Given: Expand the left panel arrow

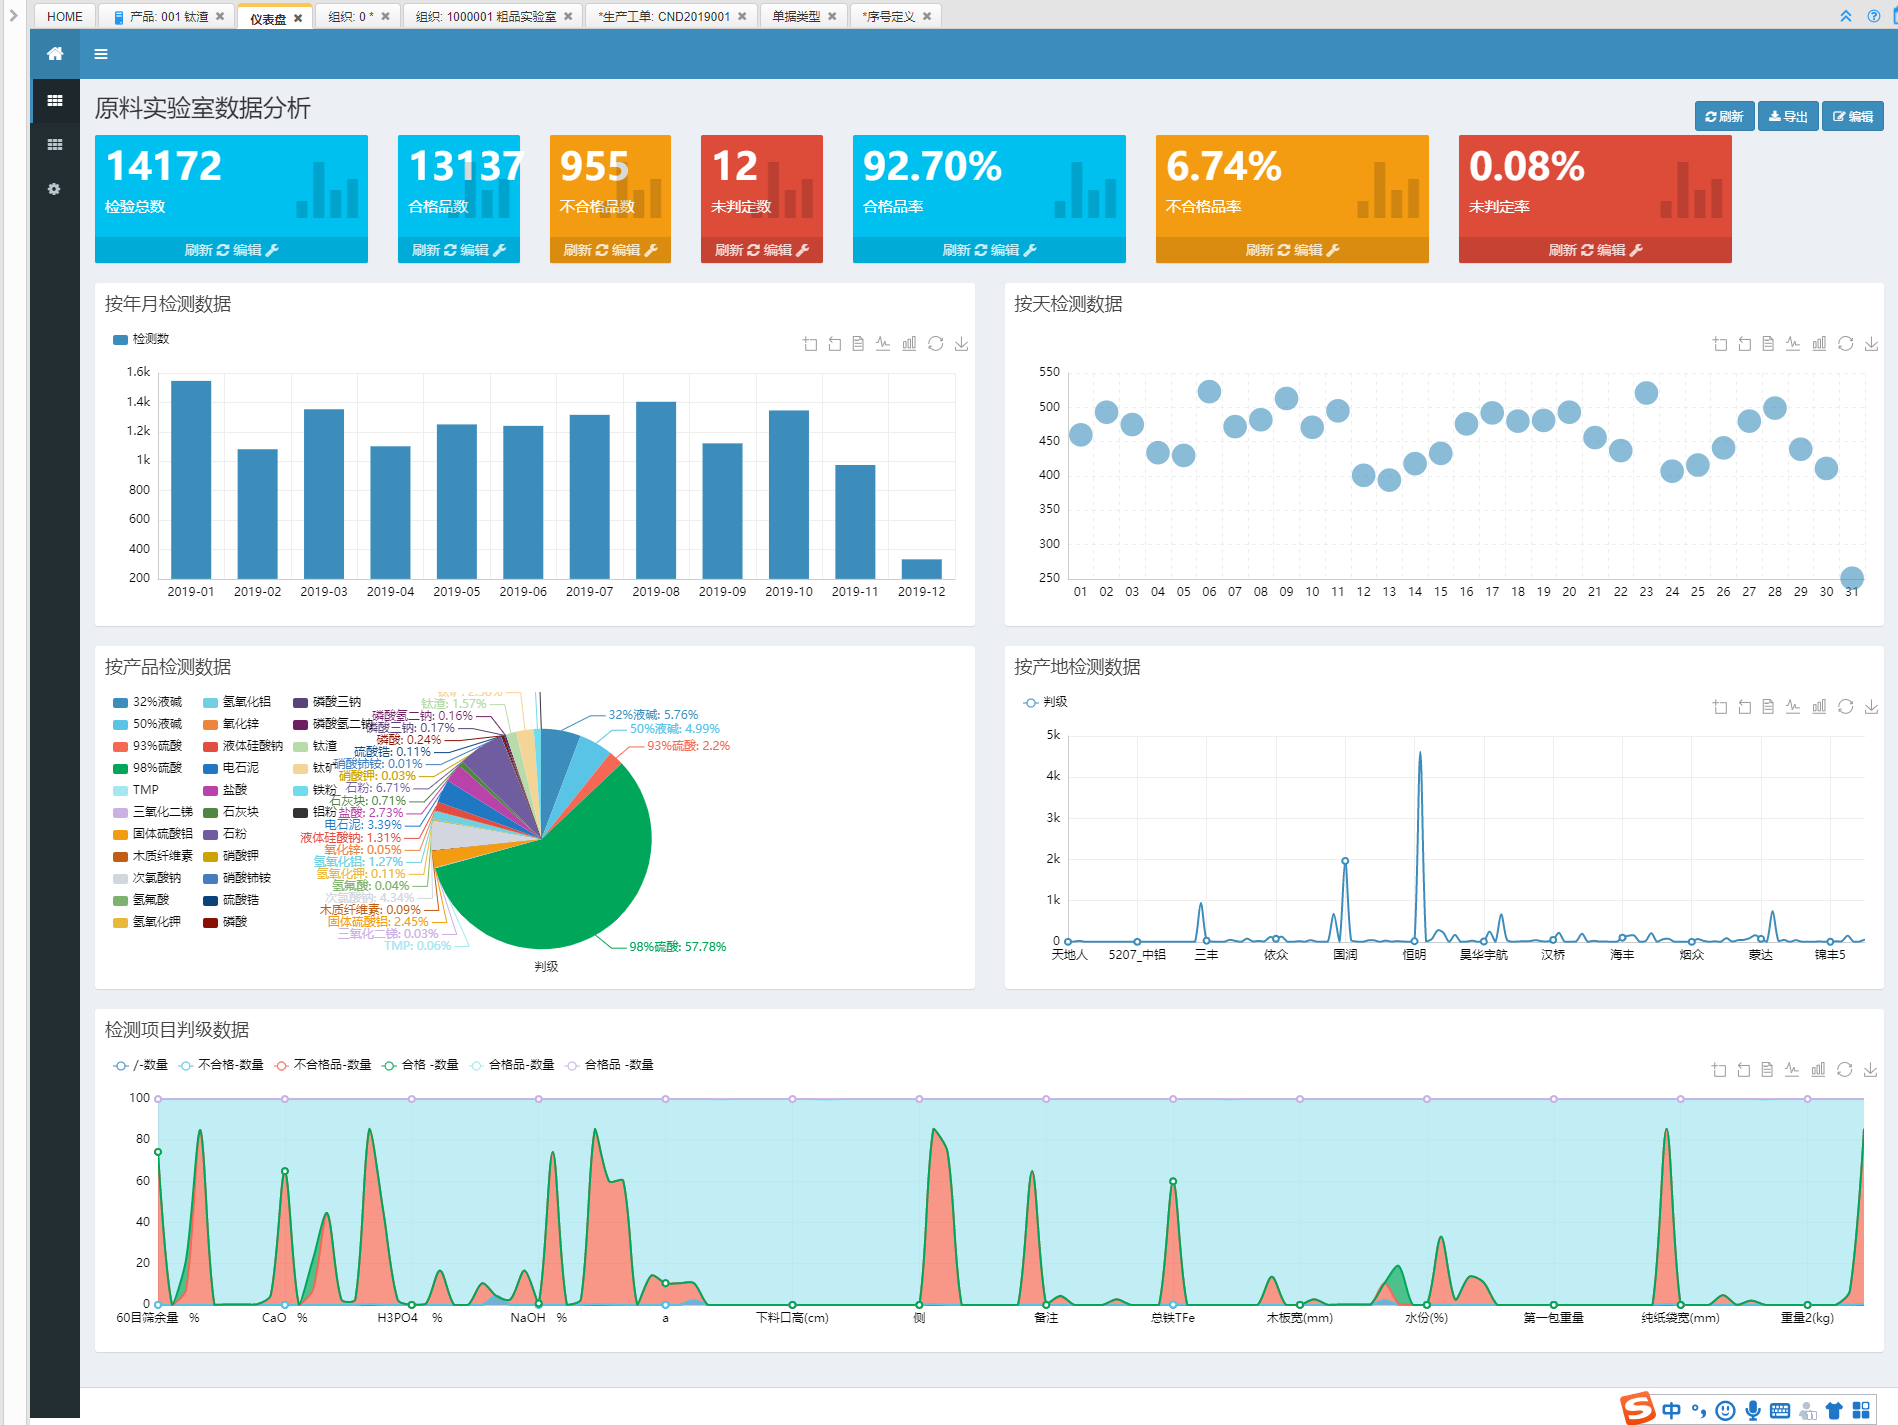Looking at the screenshot, I should pyautogui.click(x=13, y=16).
